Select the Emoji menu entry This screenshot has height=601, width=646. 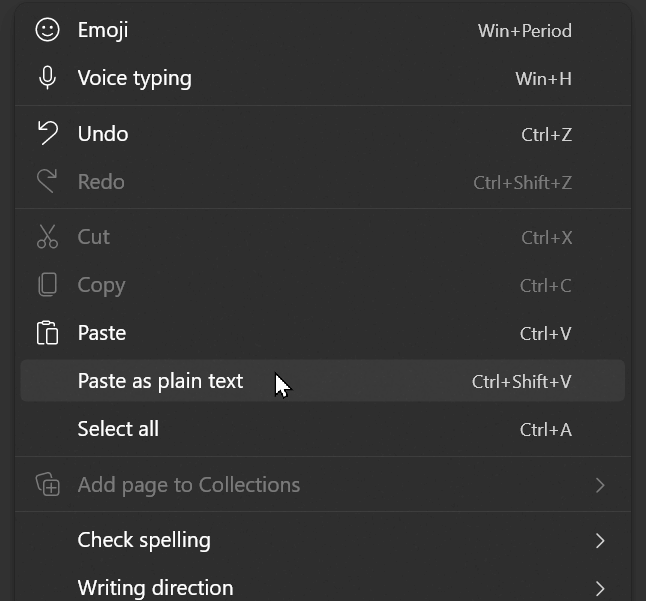[x=103, y=30]
